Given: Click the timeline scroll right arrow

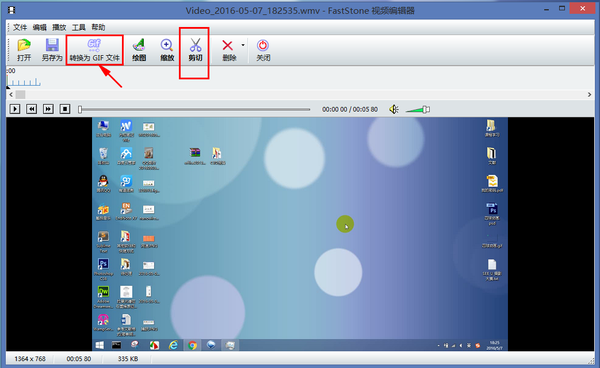Looking at the screenshot, I should pos(589,94).
